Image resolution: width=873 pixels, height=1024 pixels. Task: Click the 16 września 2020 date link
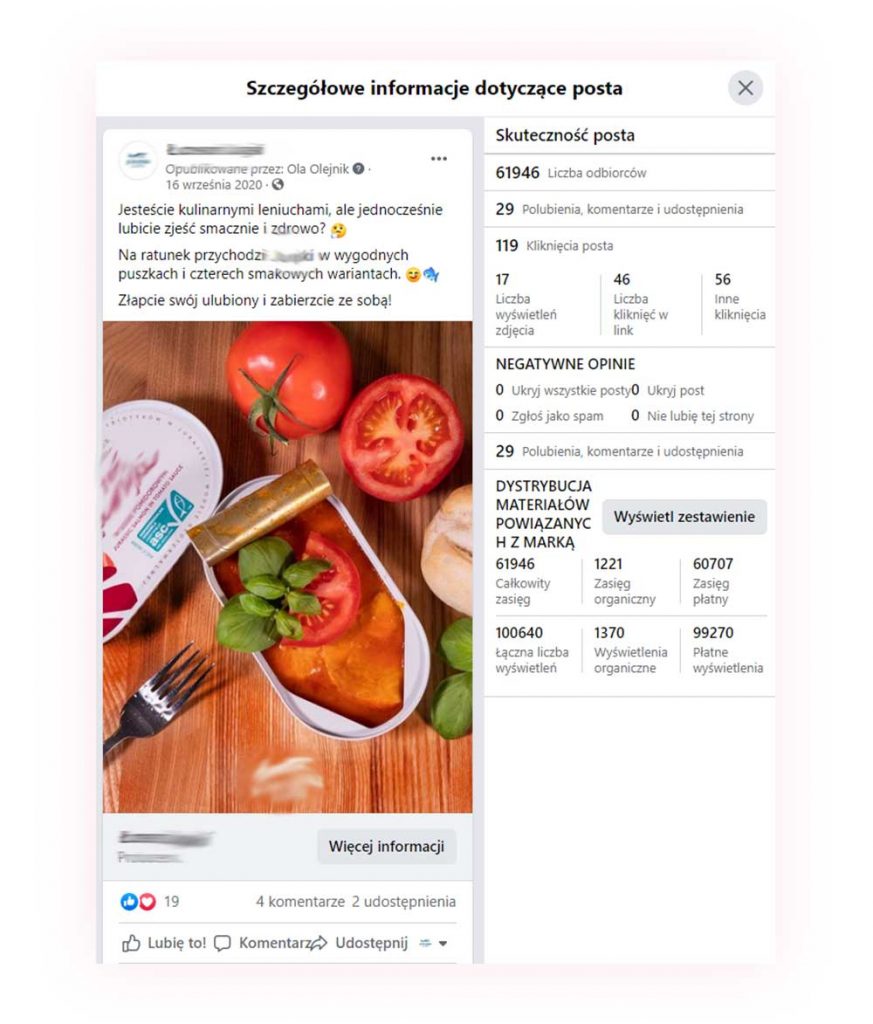(x=214, y=185)
